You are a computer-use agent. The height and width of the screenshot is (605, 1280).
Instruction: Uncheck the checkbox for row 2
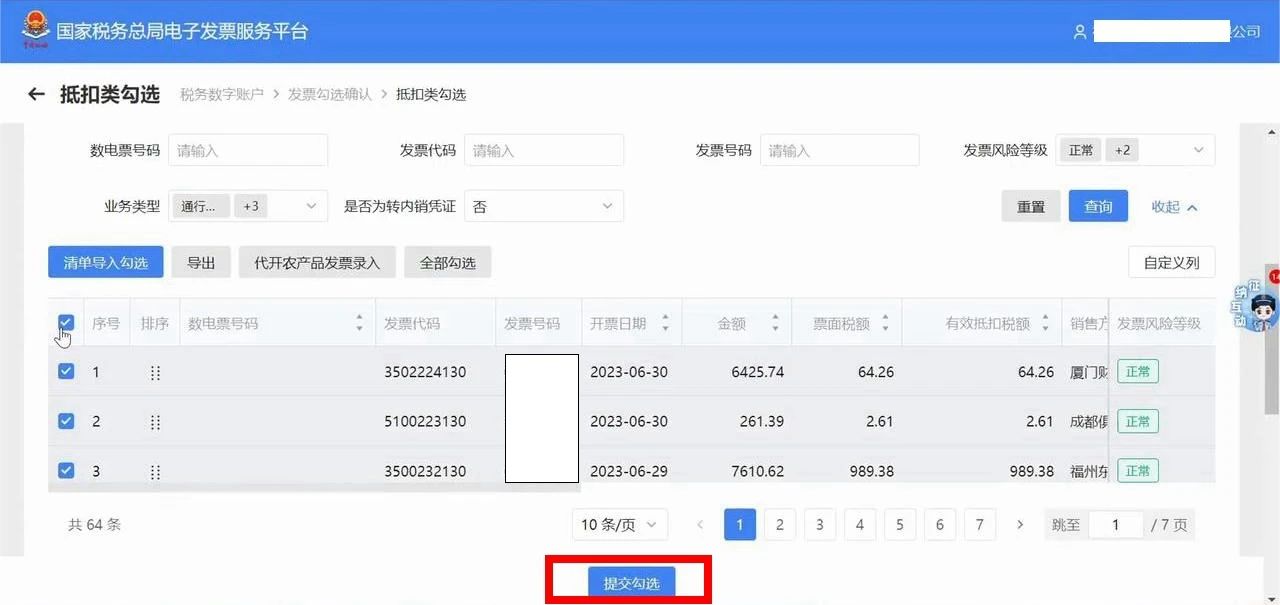(x=66, y=421)
